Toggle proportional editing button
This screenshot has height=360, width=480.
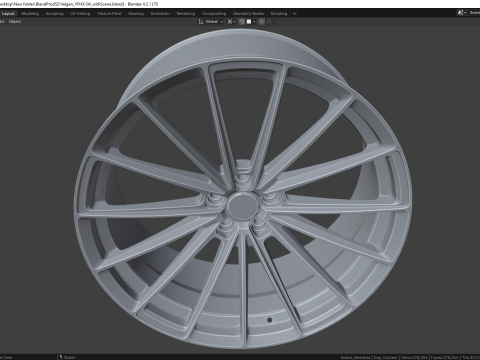[262, 22]
